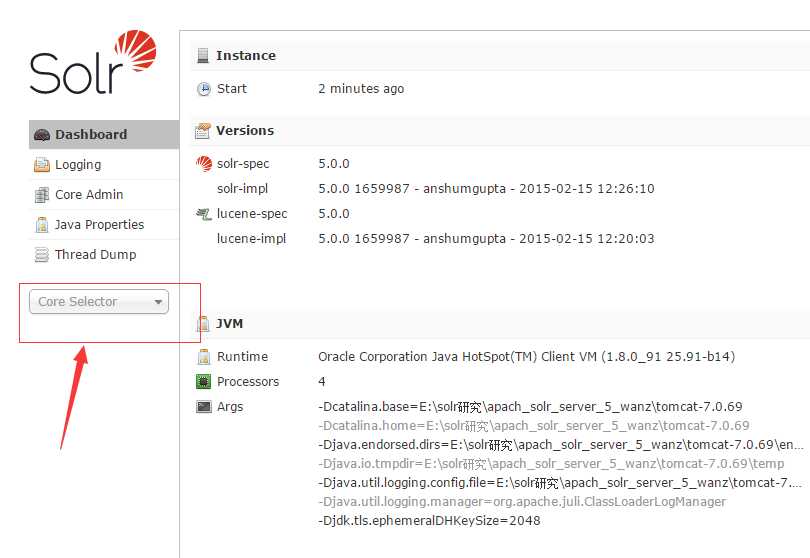810x558 pixels.
Task: Open Thread Dump page
Action: 104,255
